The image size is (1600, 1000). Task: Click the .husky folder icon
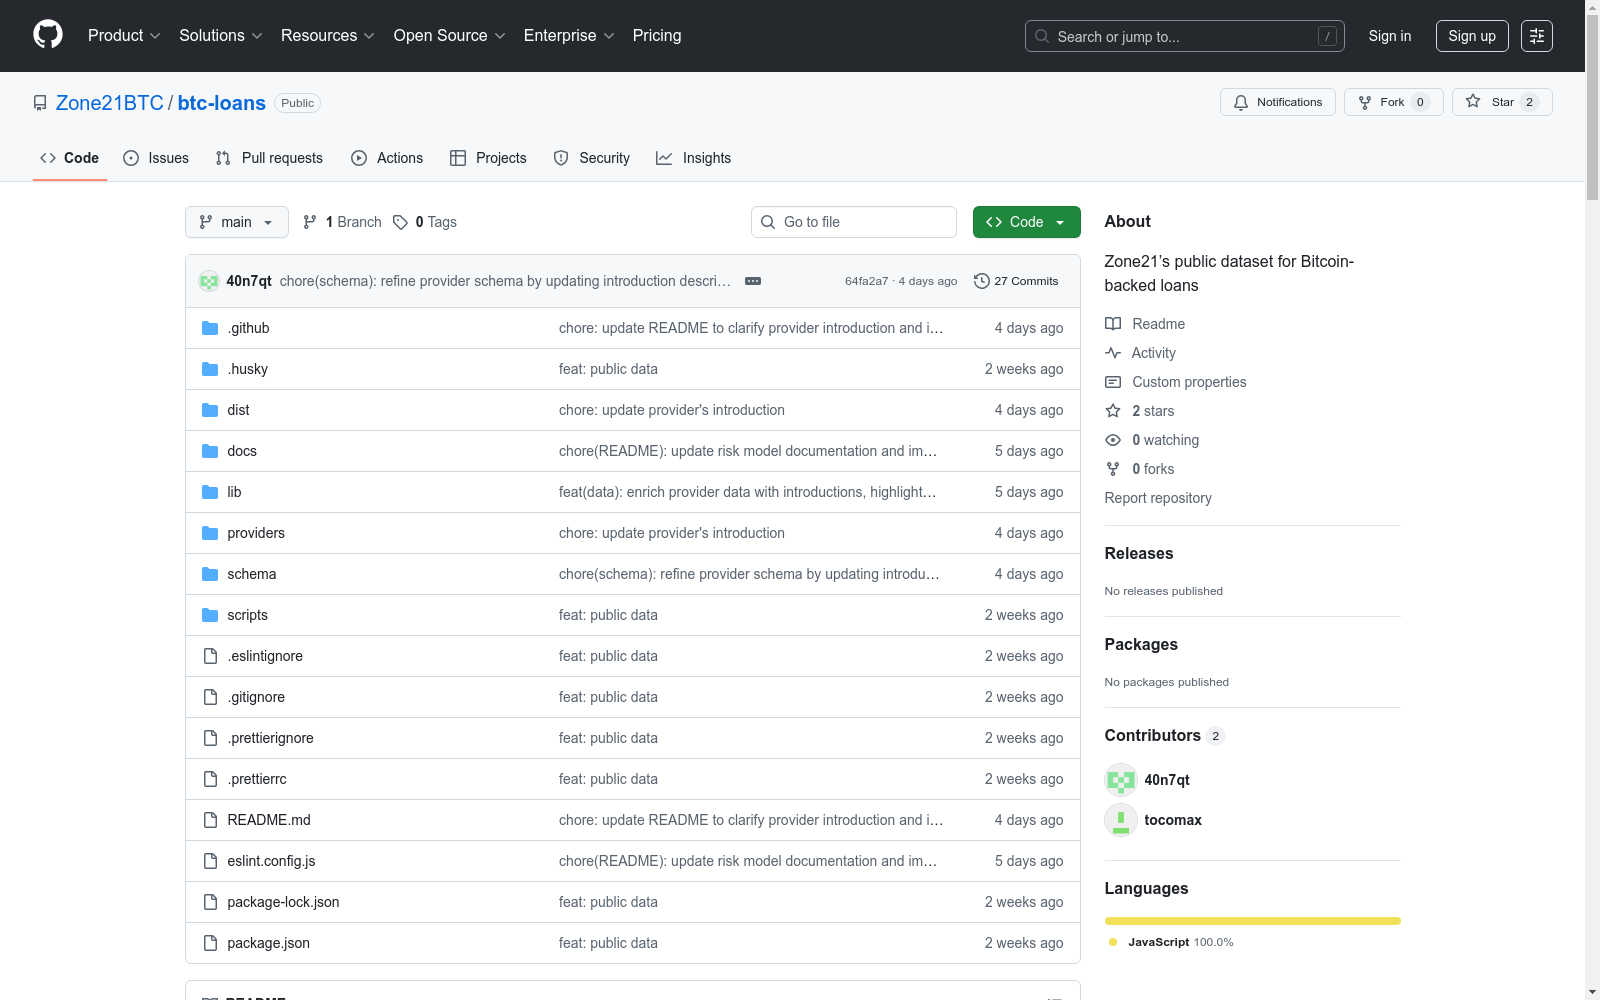pyautogui.click(x=210, y=369)
